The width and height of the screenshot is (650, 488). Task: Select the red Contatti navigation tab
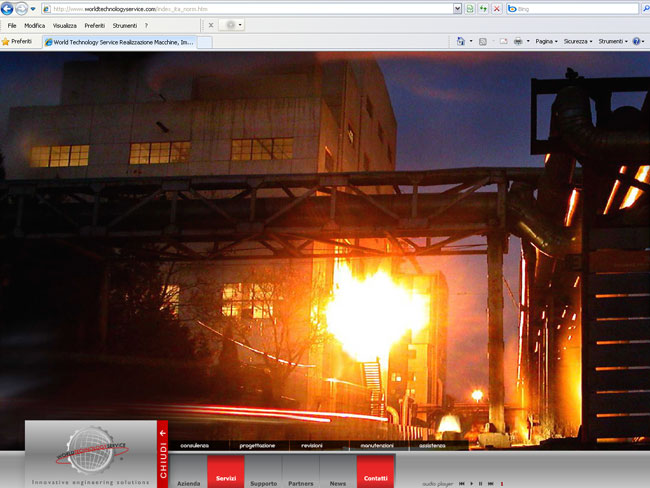point(376,472)
